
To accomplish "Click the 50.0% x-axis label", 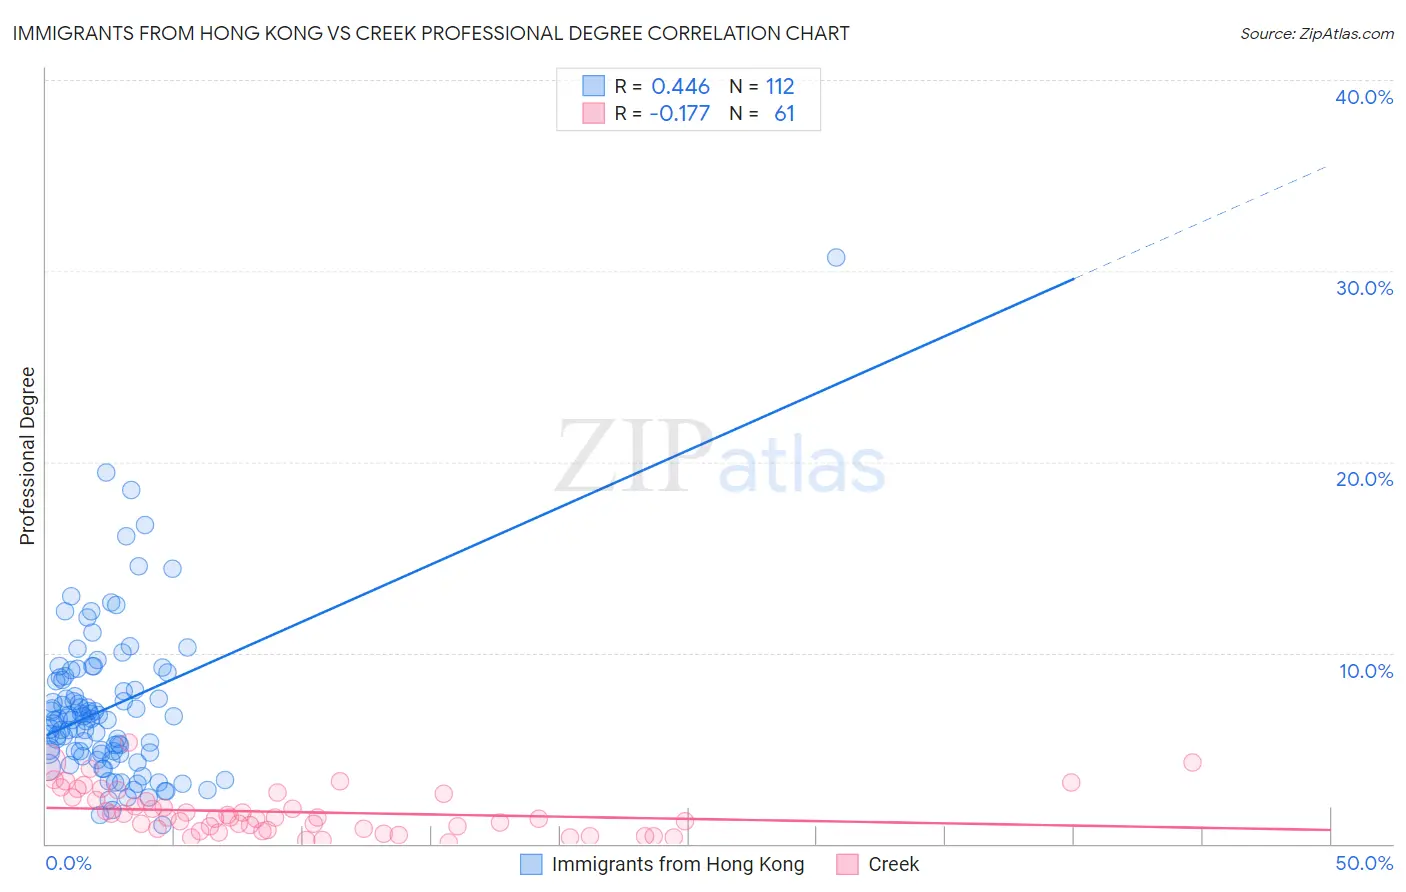I will pyautogui.click(x=1364, y=863).
